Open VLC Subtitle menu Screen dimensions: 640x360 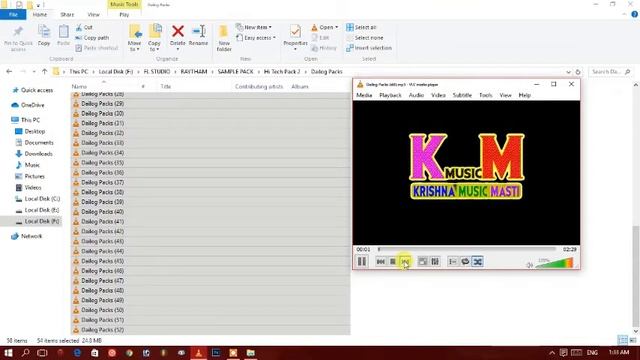tap(462, 95)
